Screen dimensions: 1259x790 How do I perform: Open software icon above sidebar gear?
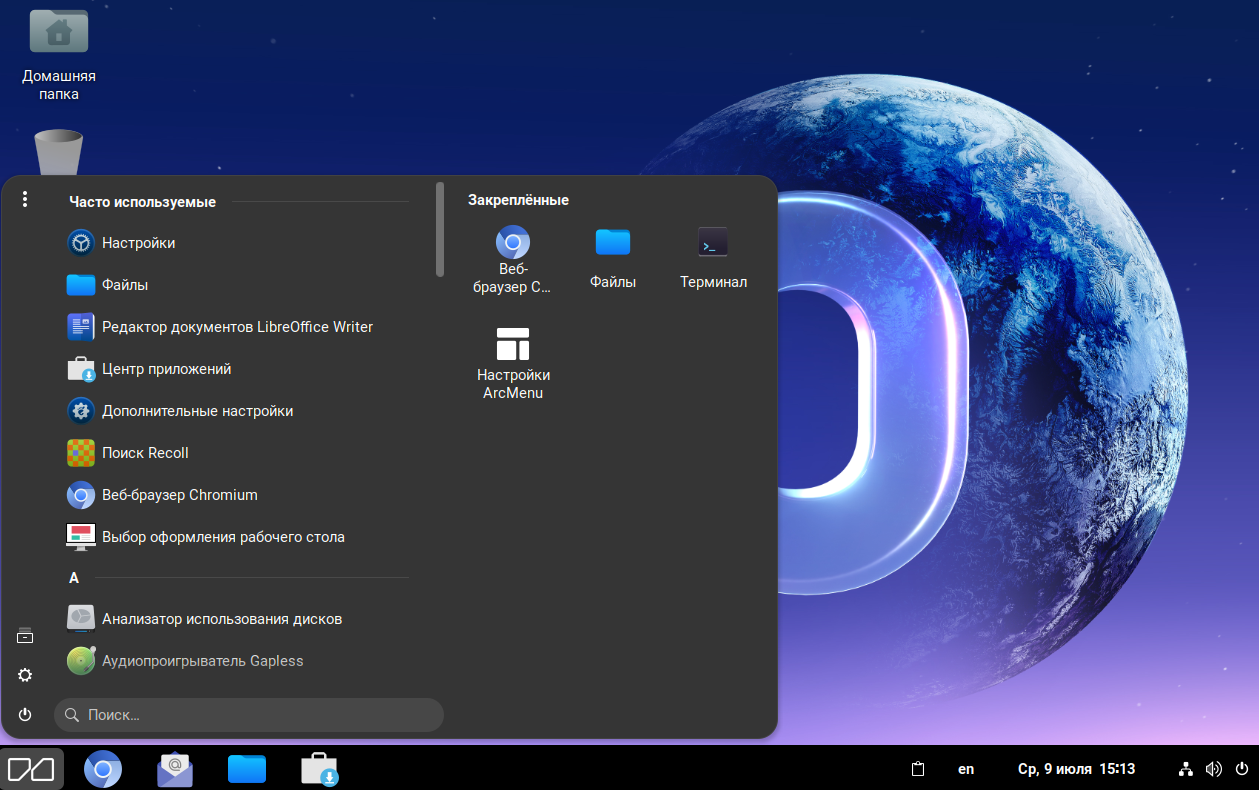pos(25,636)
